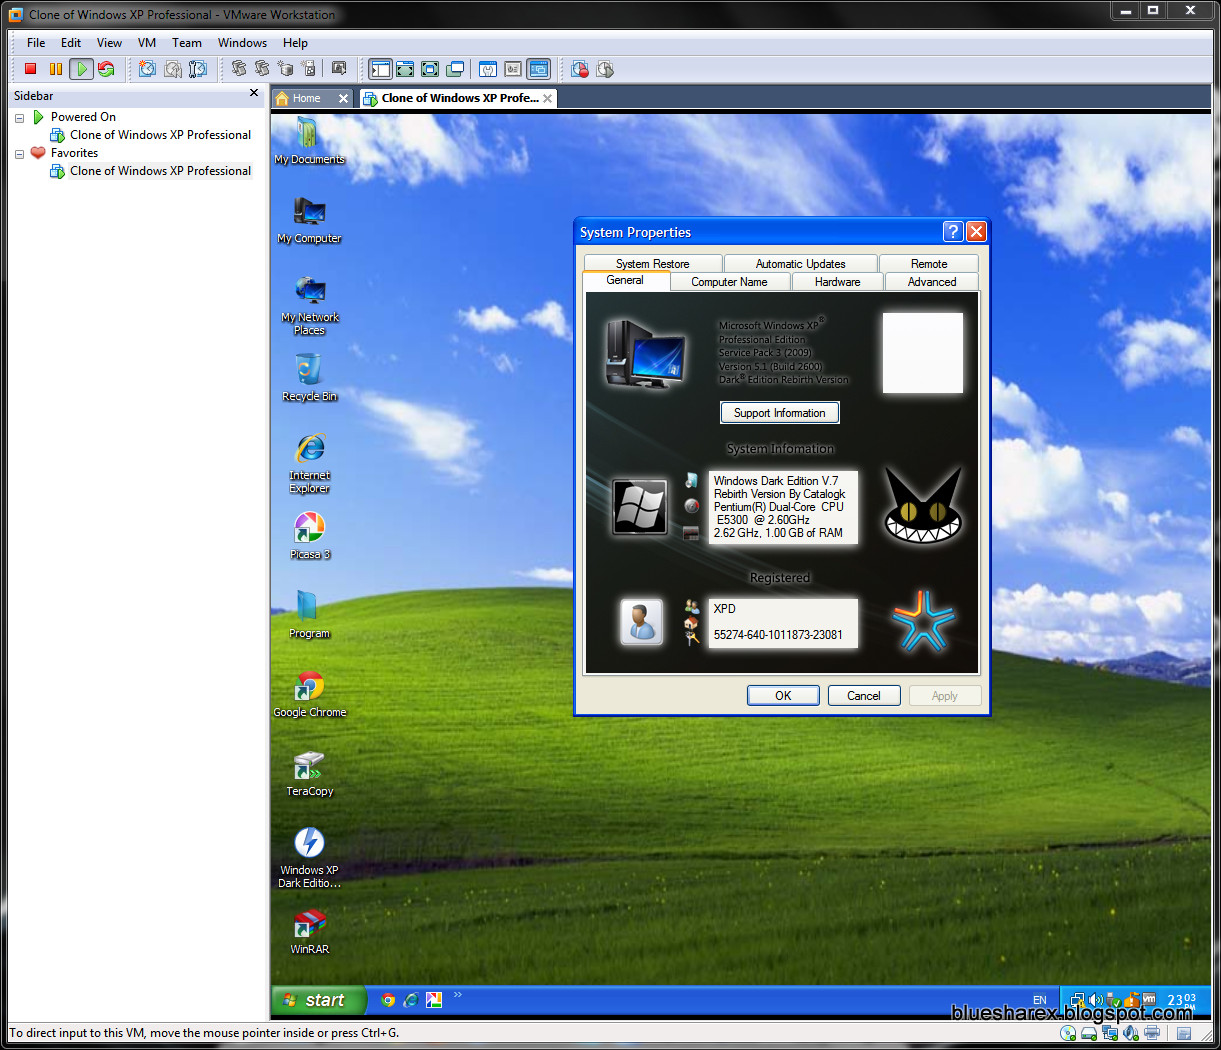This screenshot has height=1050, width=1221.
Task: Open the Help menu
Action: [295, 43]
